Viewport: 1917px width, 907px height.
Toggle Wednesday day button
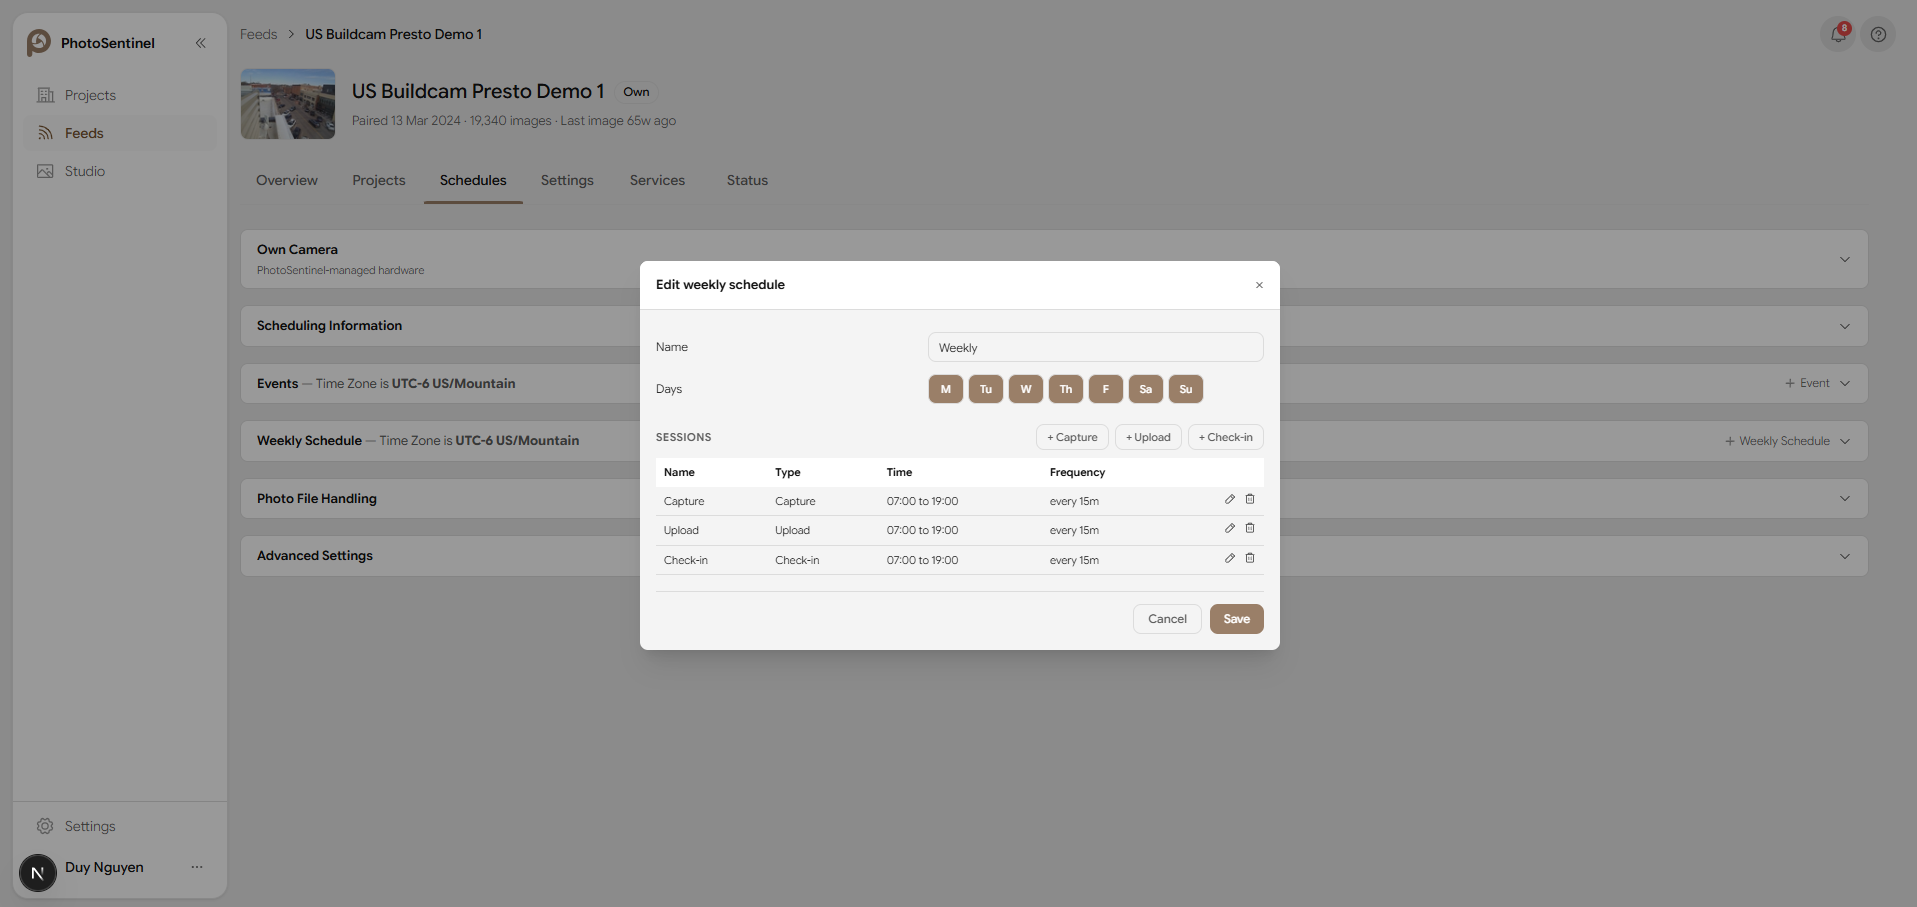pos(1026,389)
